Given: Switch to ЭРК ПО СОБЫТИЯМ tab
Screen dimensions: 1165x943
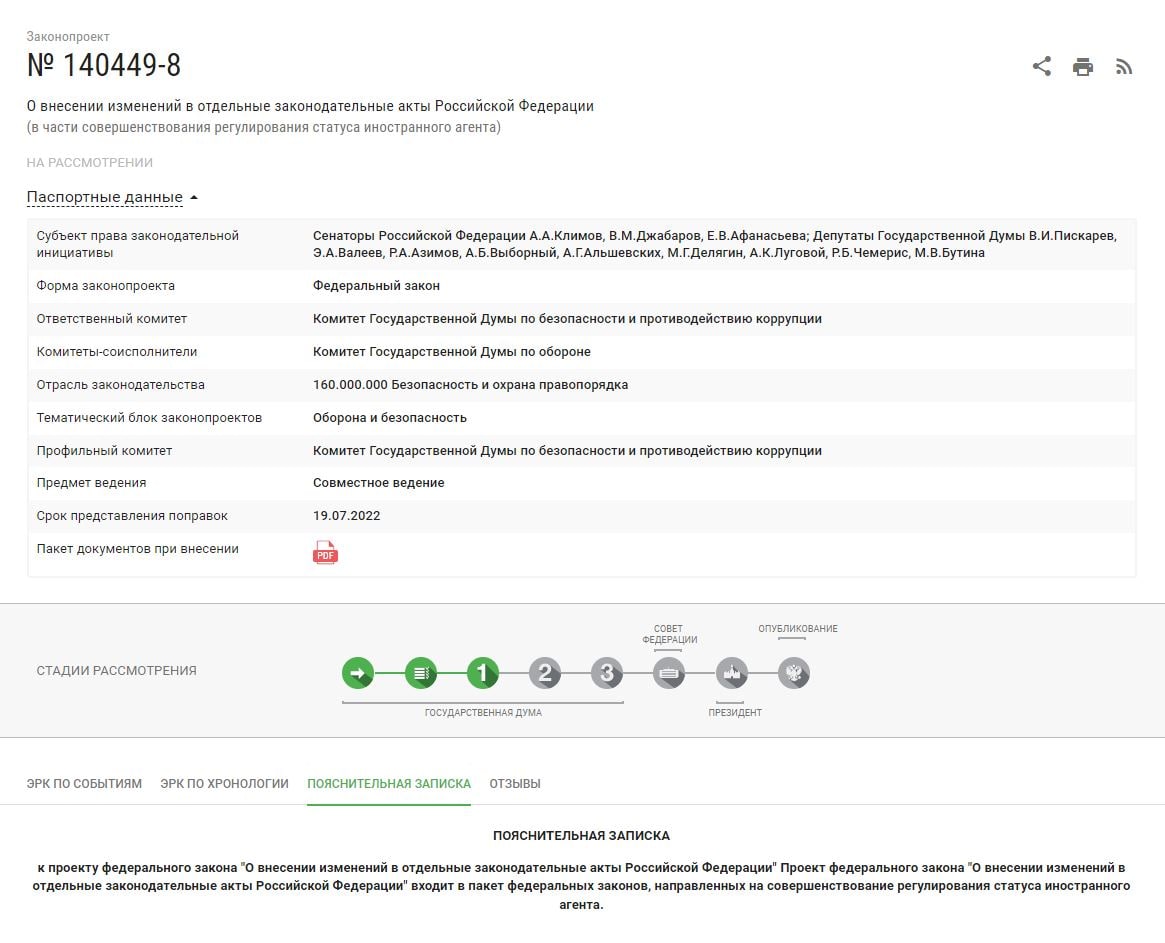Looking at the screenshot, I should [x=84, y=784].
